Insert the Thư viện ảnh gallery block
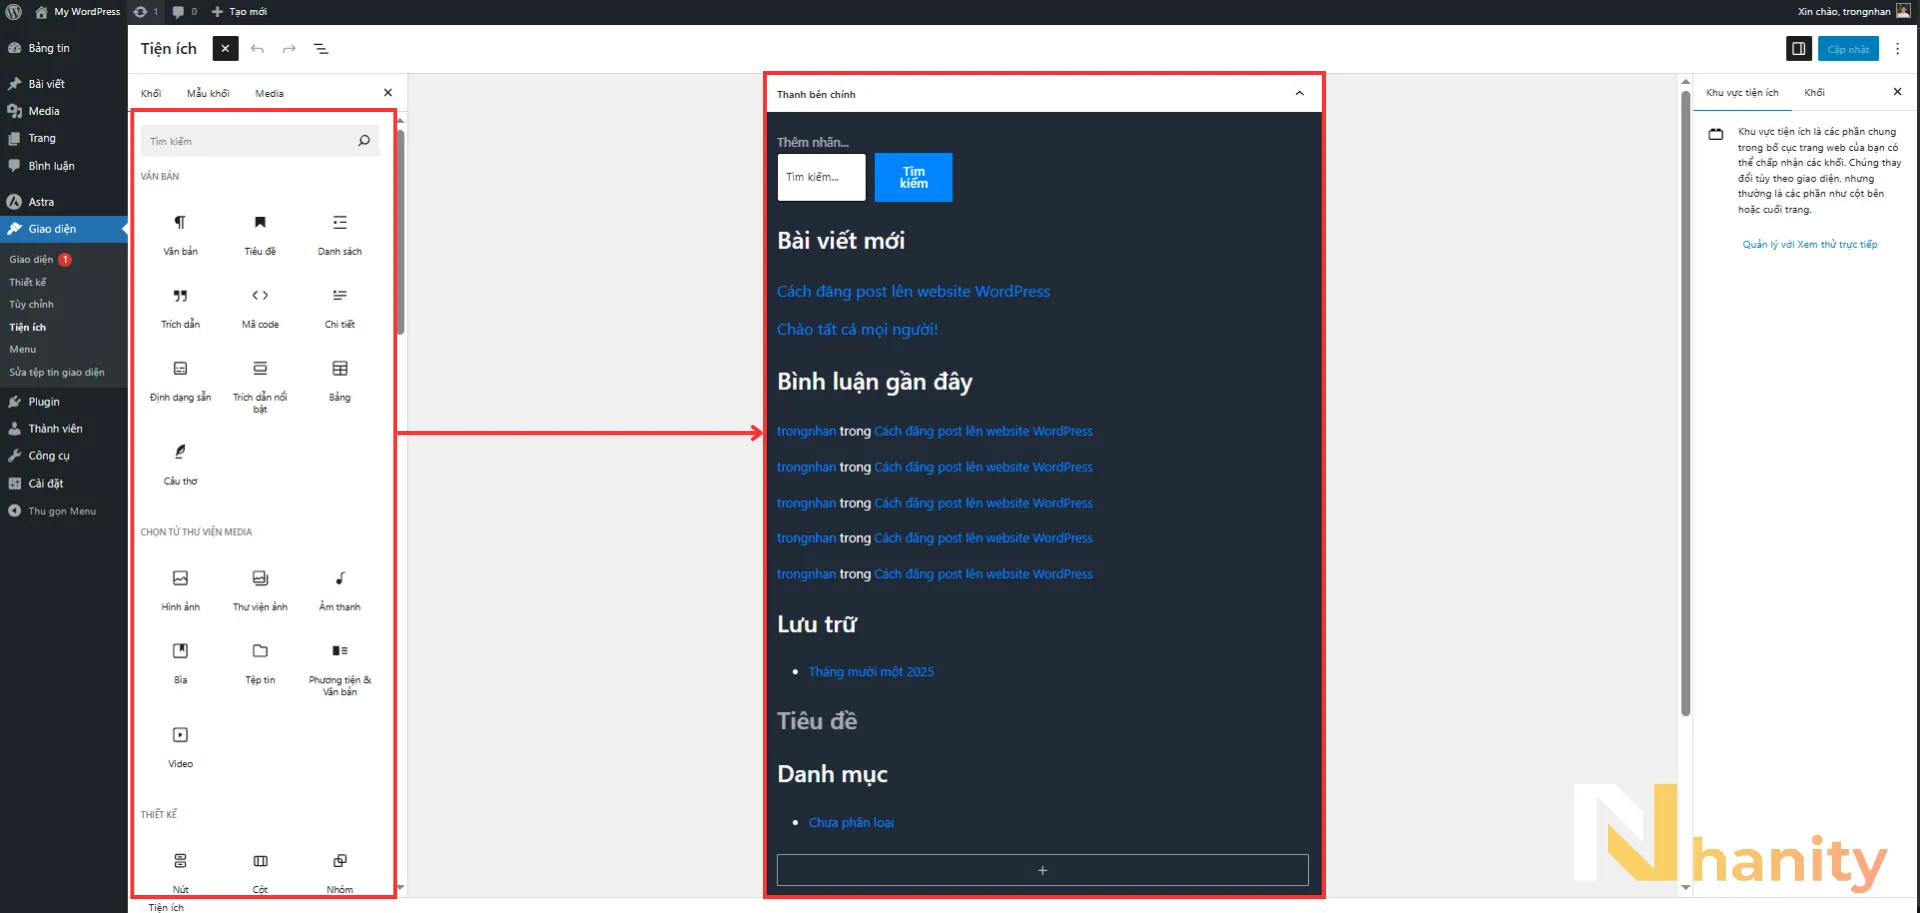Viewport: 1920px width, 913px height. coord(260,590)
